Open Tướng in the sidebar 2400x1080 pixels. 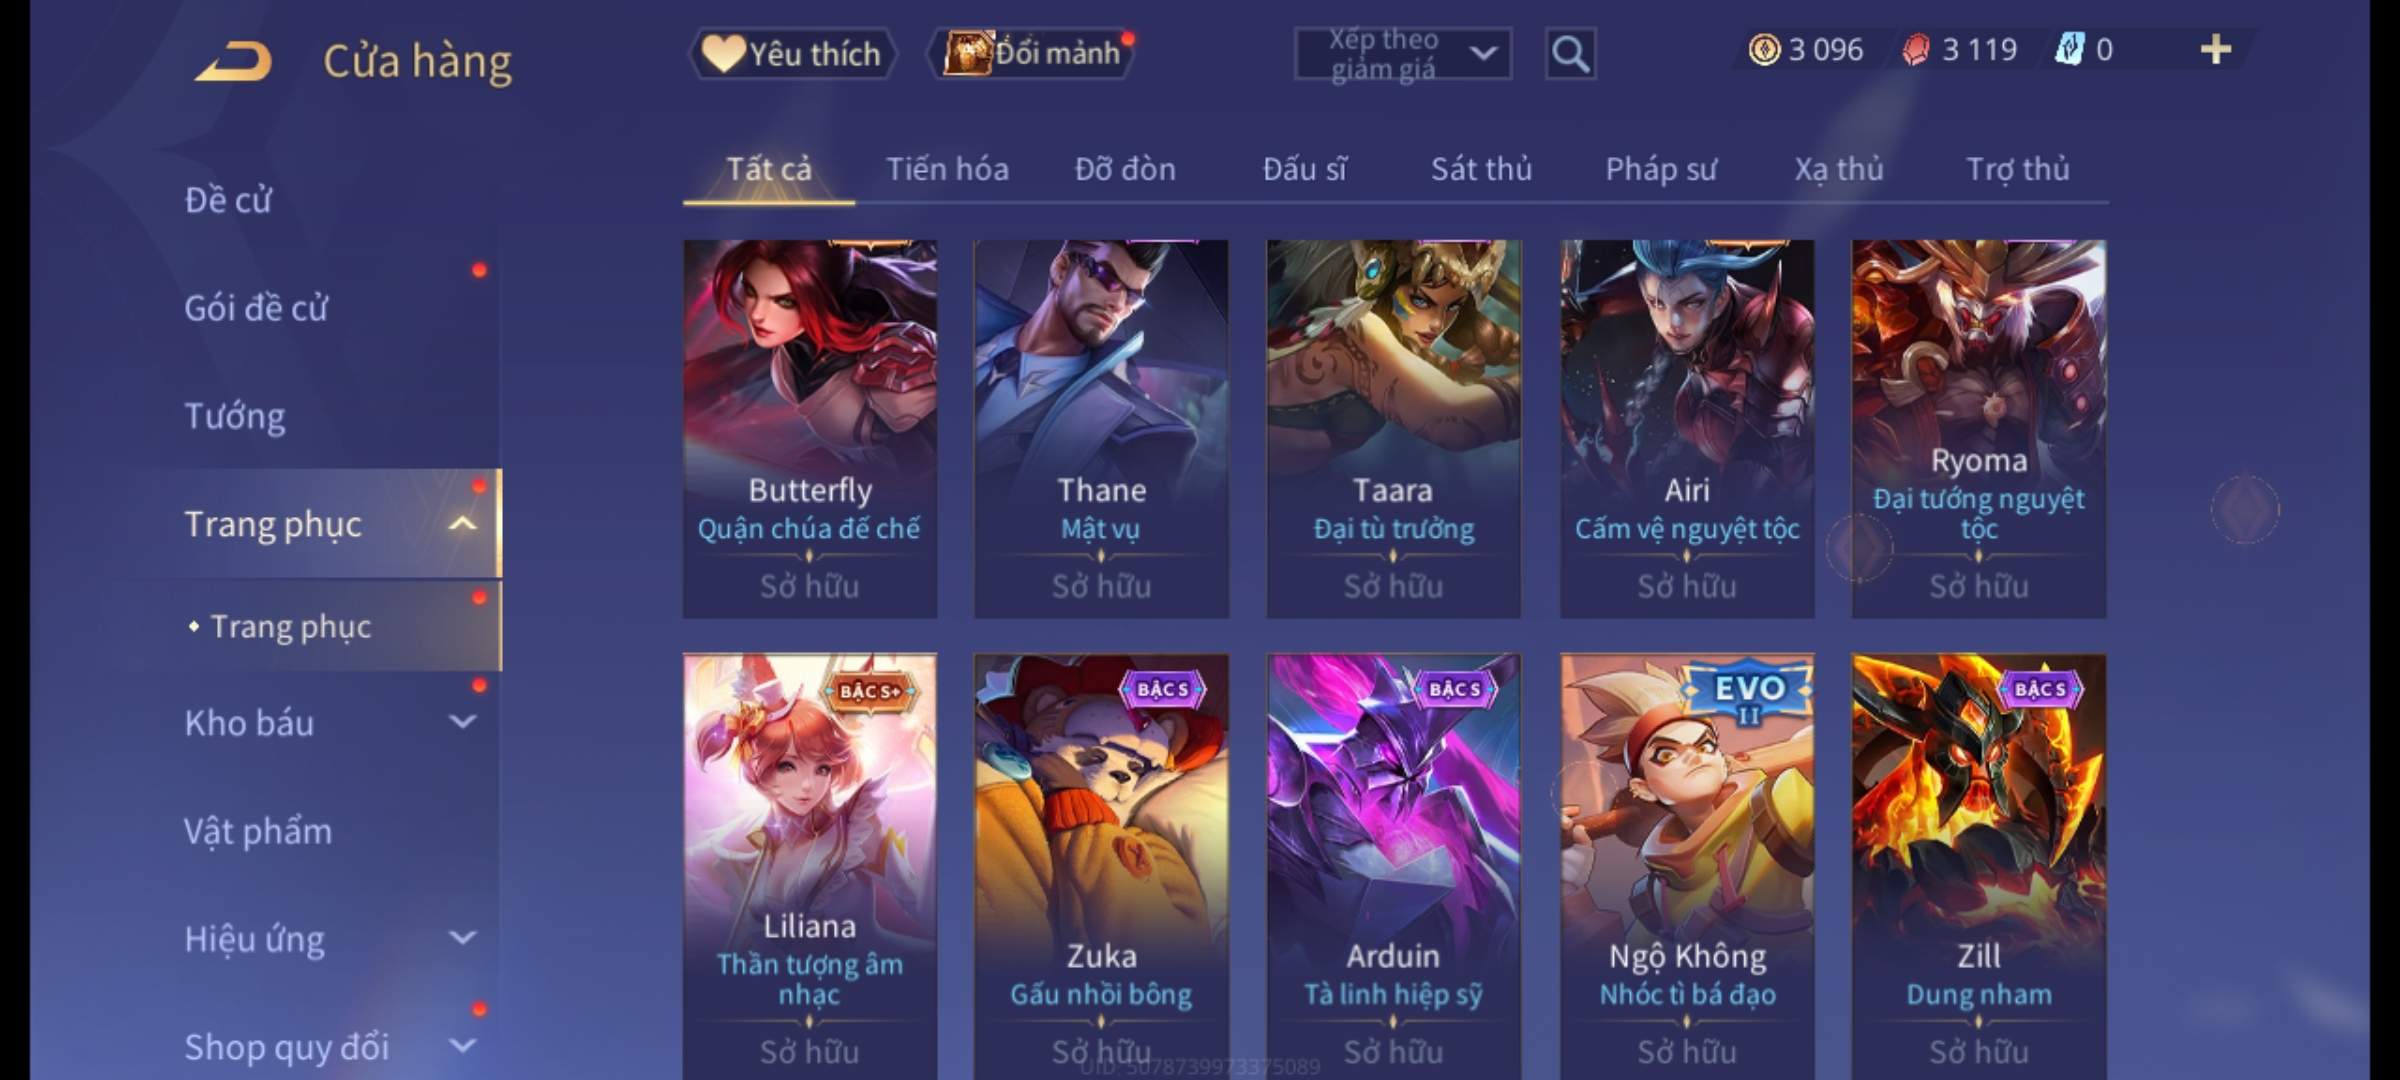(234, 415)
